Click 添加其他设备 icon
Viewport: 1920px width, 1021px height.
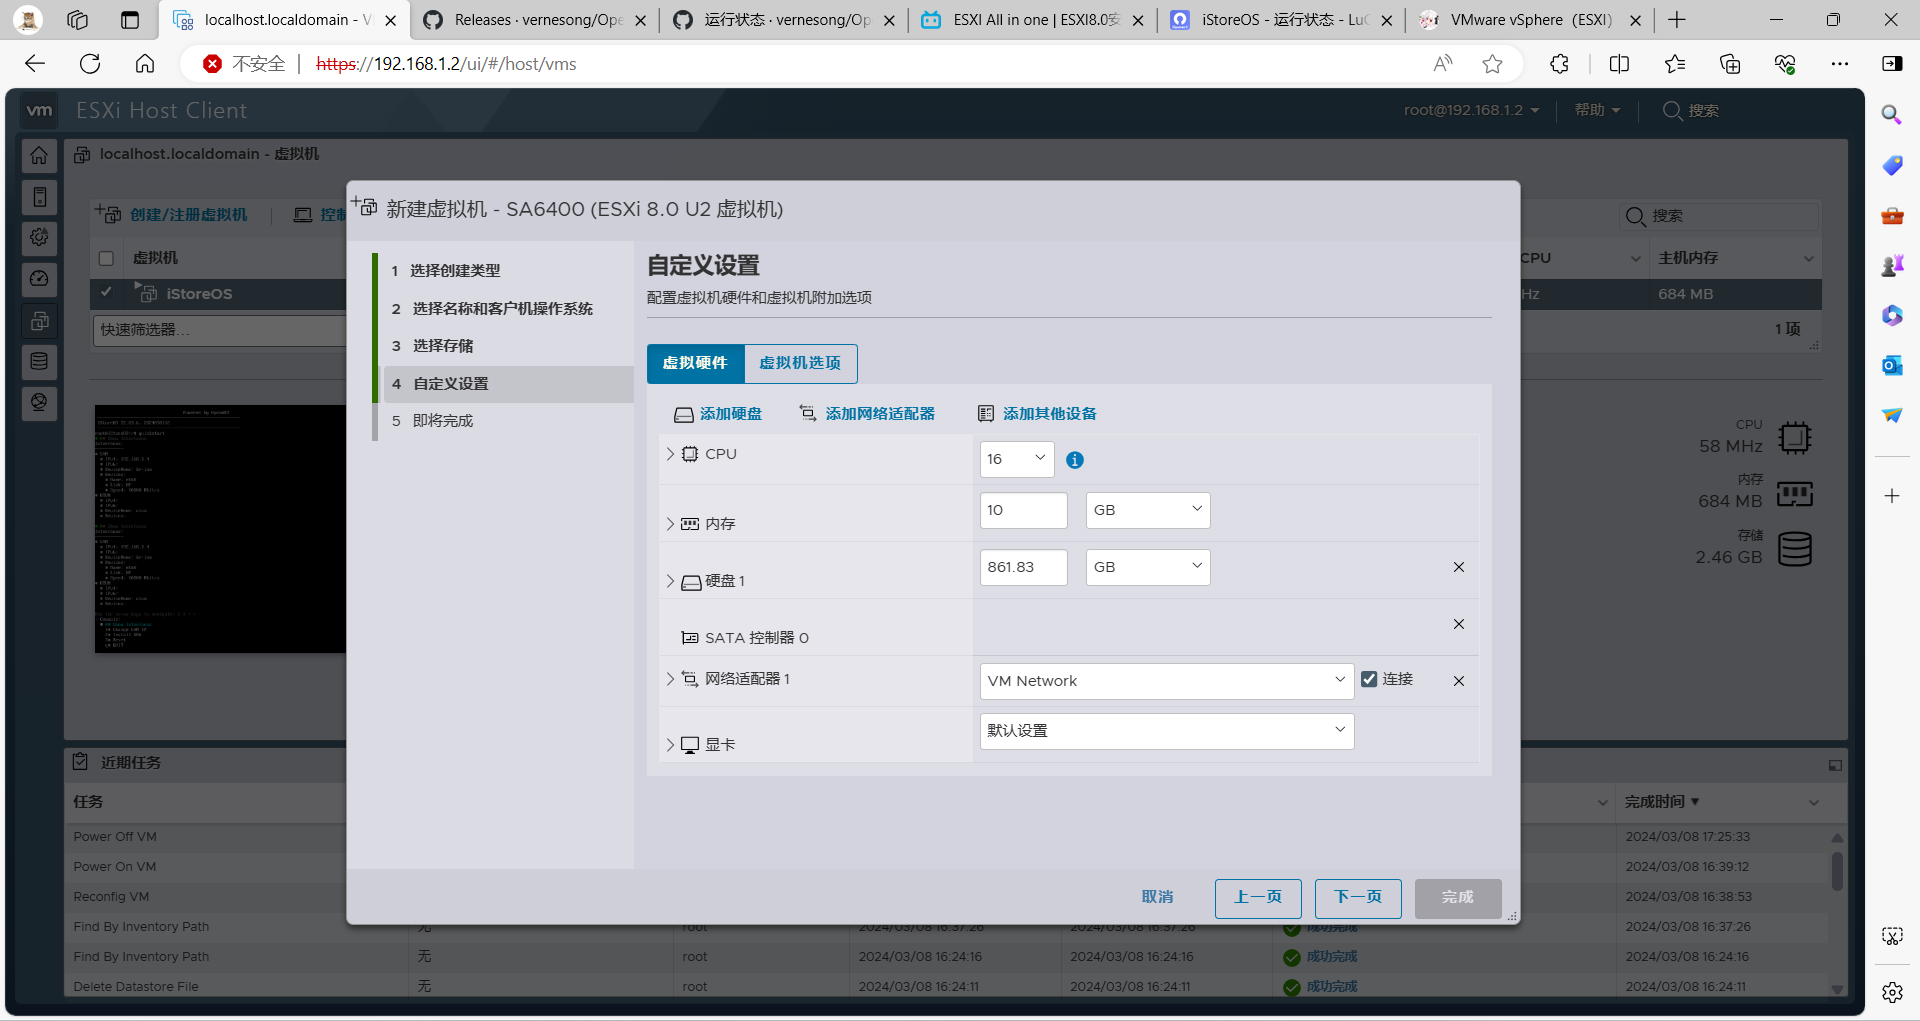click(x=987, y=413)
